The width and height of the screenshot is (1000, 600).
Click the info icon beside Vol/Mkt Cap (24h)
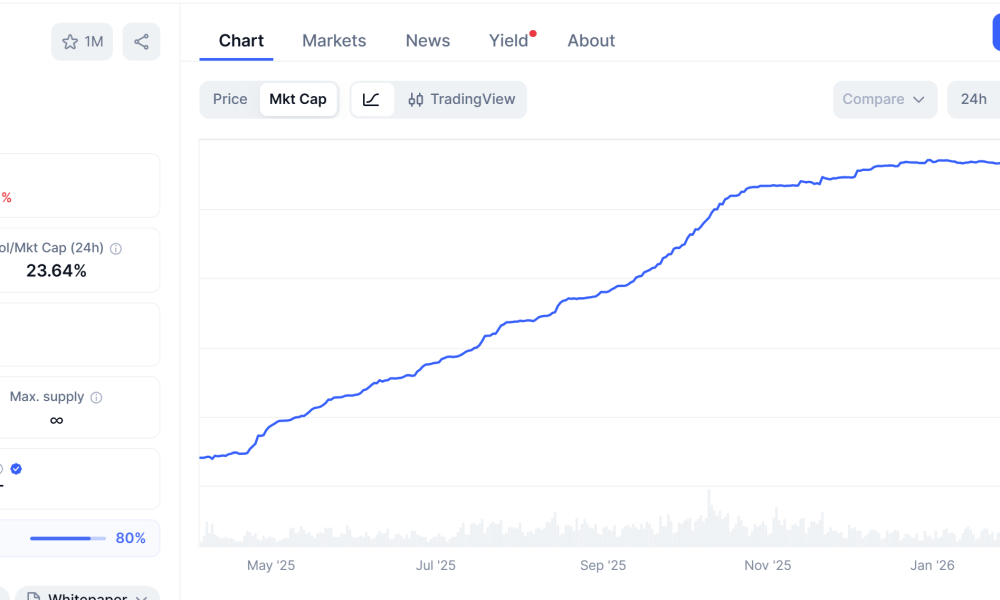(x=115, y=248)
